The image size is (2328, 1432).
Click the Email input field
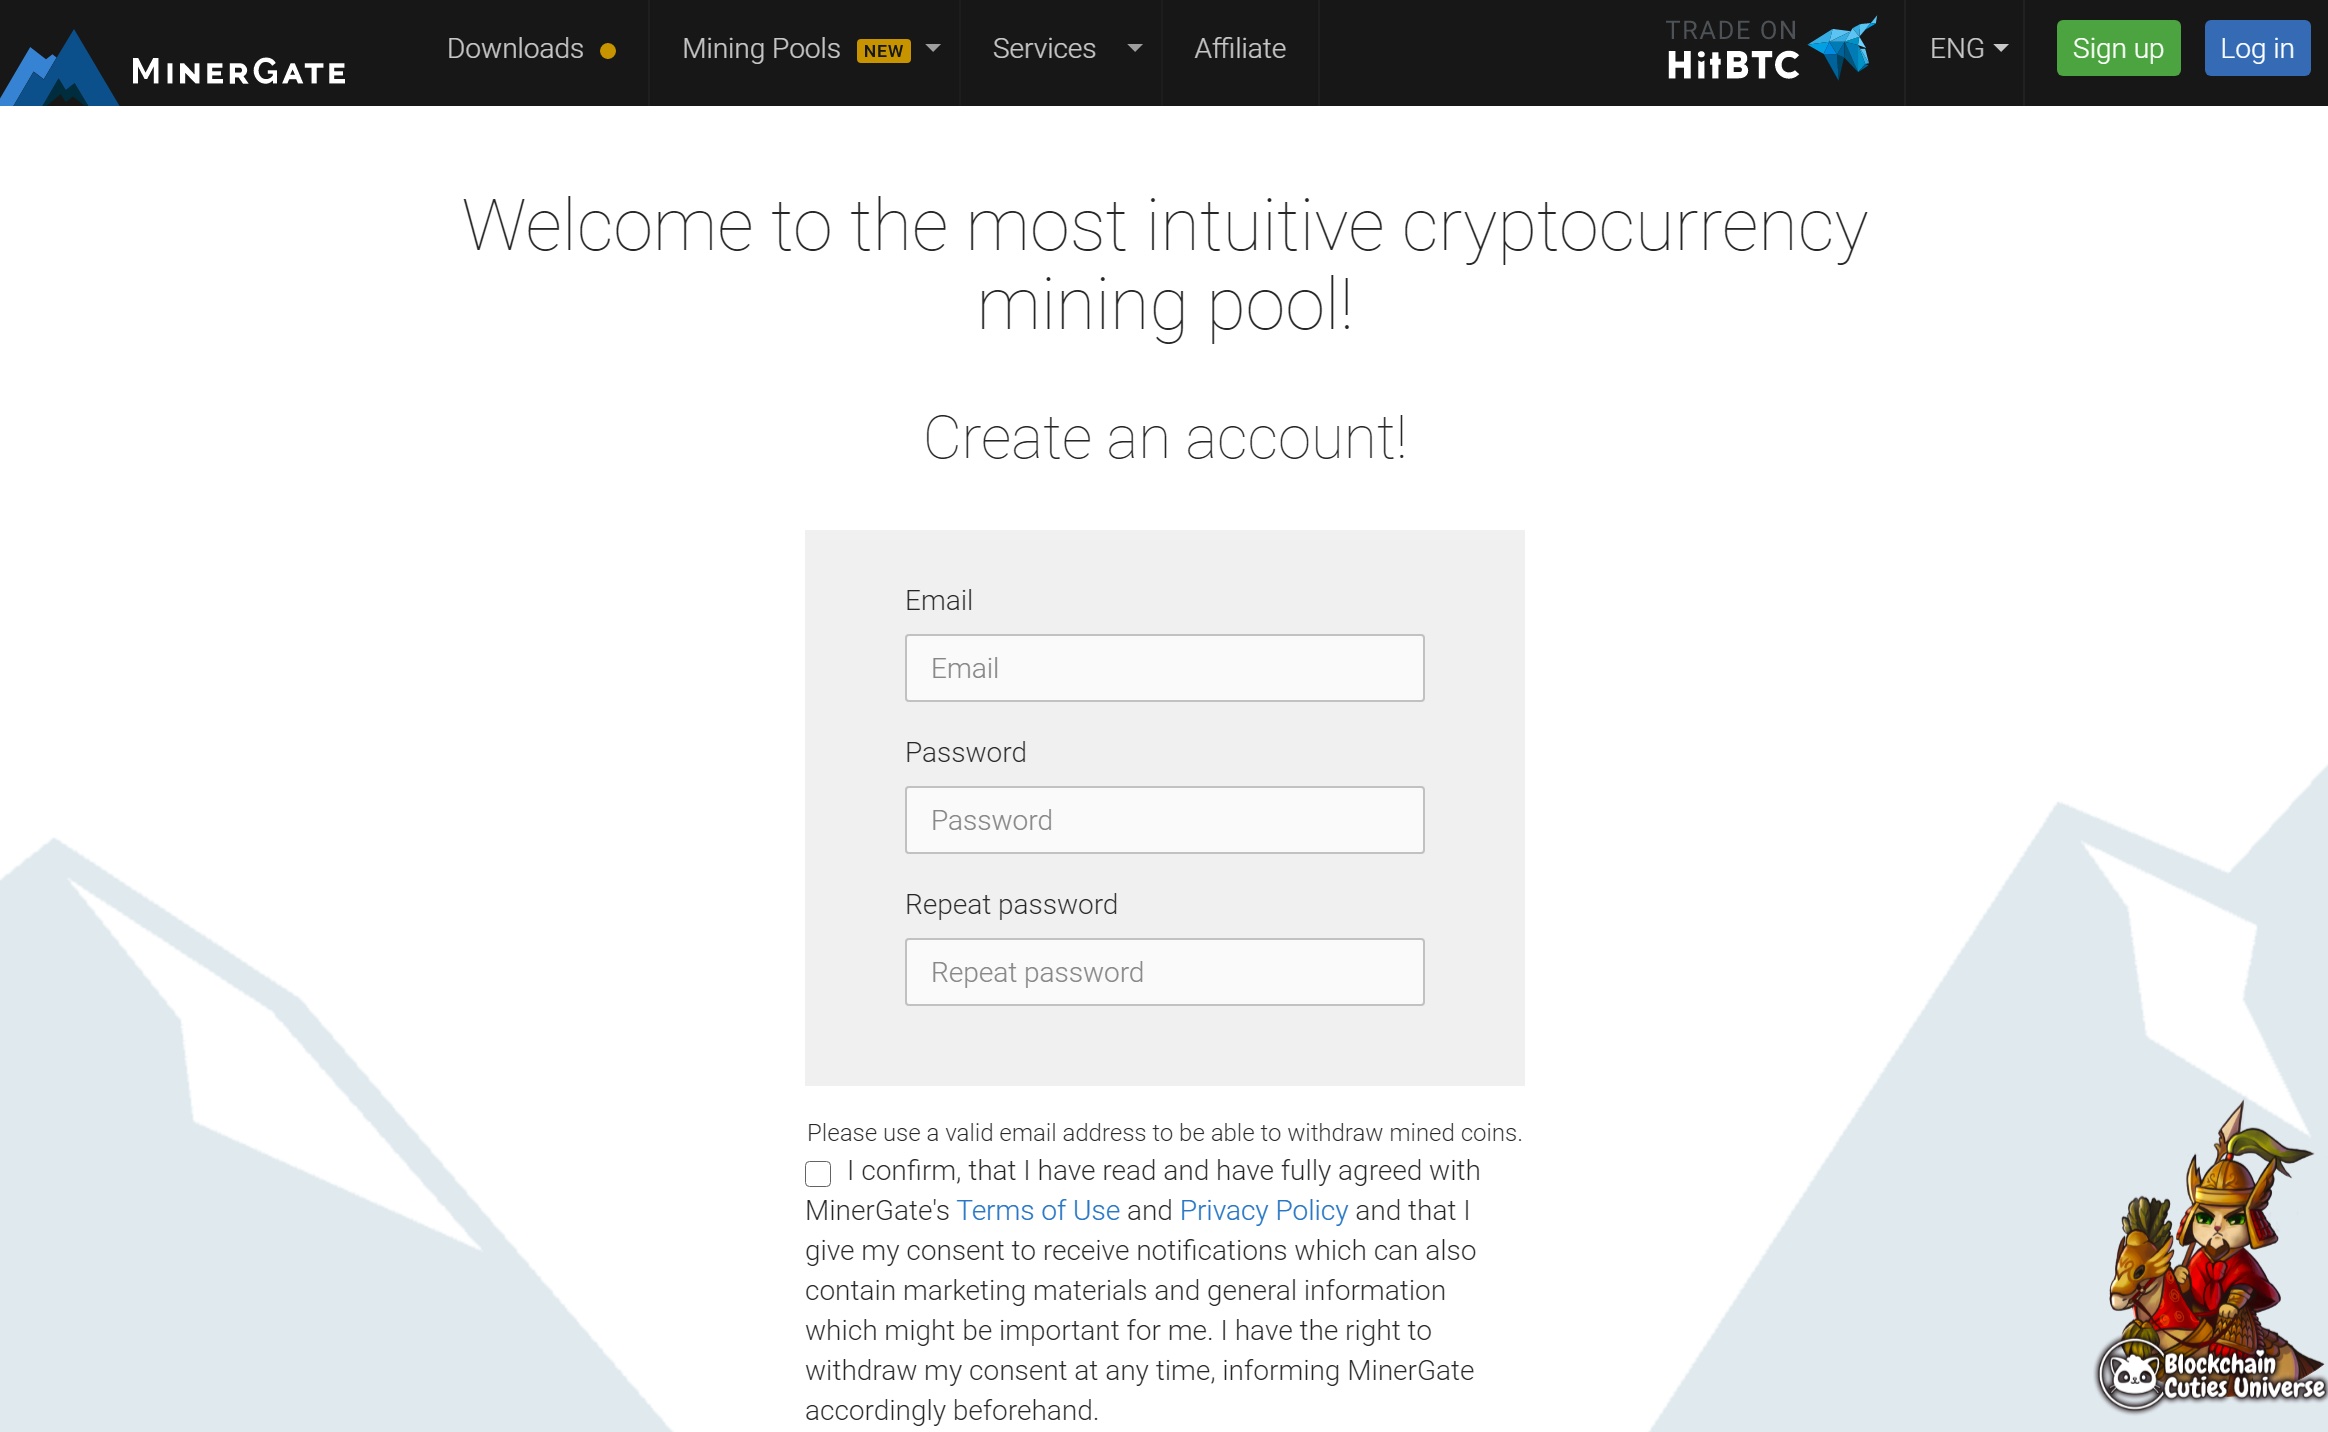[x=1164, y=667]
